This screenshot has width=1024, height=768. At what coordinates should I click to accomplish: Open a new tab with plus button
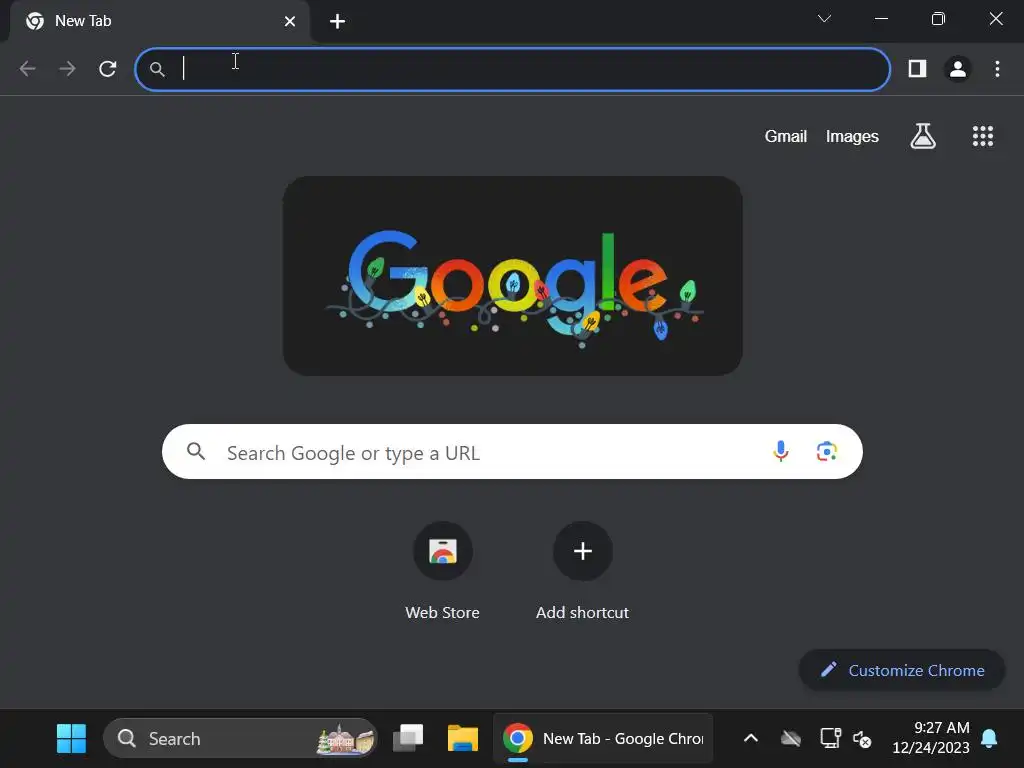(x=337, y=22)
